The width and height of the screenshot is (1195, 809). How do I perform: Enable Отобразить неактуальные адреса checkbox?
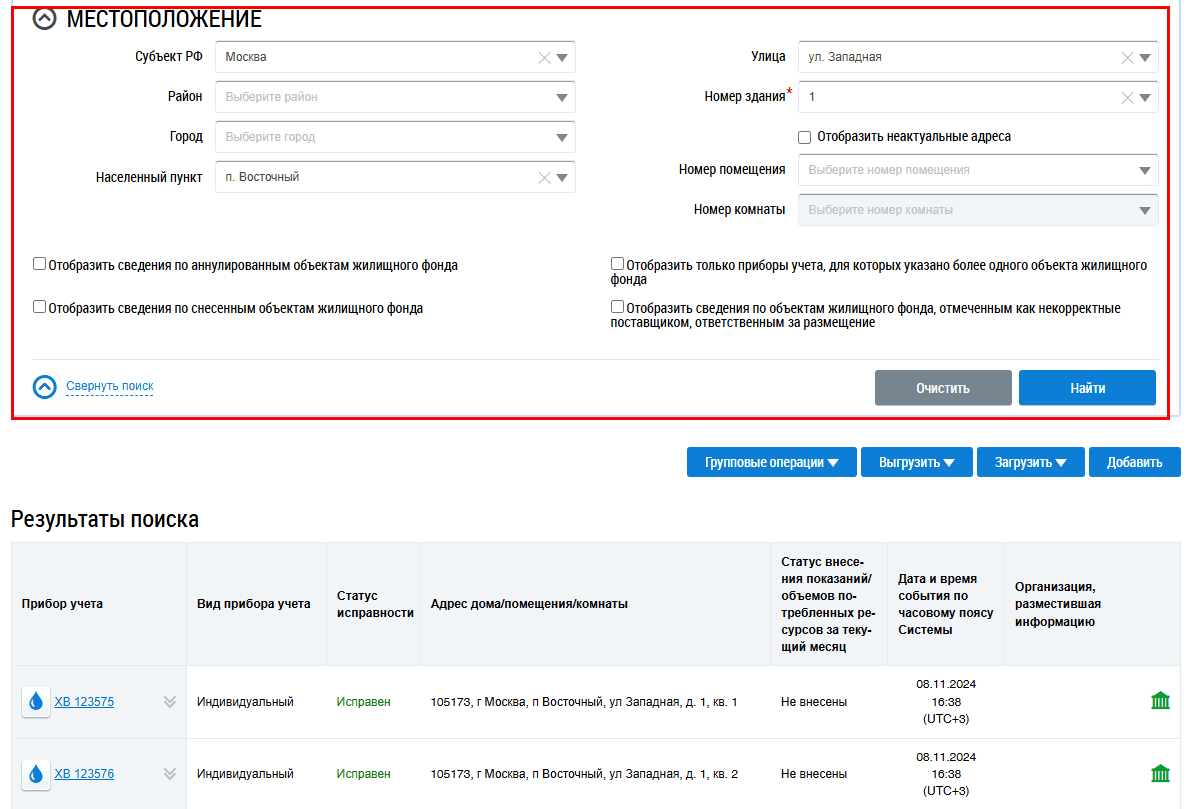[x=804, y=137]
